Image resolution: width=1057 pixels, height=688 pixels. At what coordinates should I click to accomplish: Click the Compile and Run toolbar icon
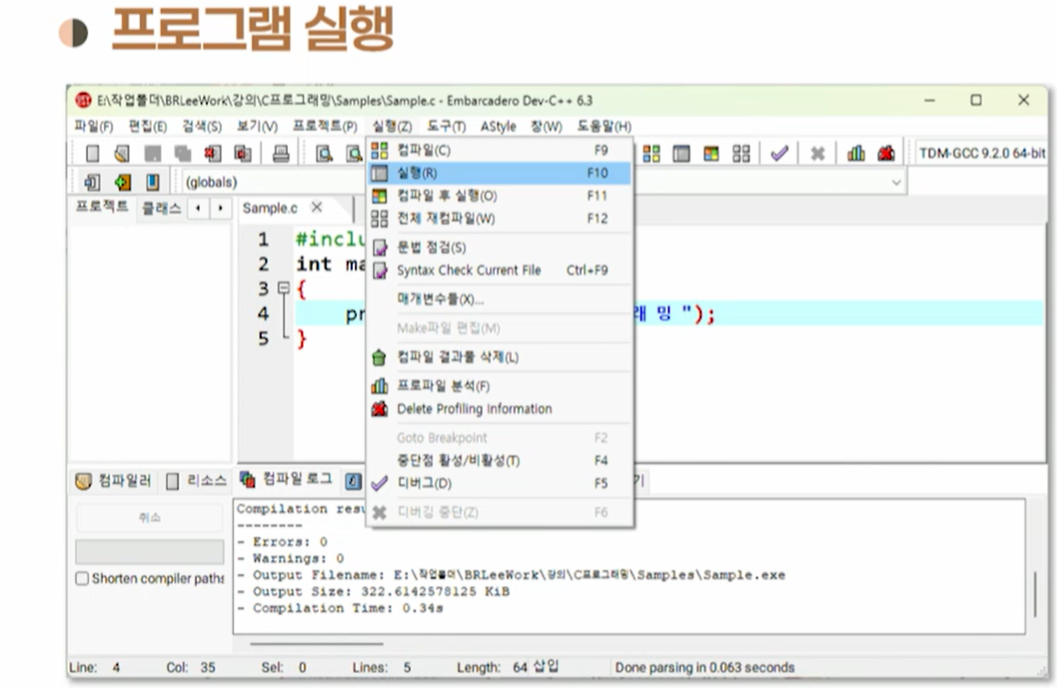point(711,154)
